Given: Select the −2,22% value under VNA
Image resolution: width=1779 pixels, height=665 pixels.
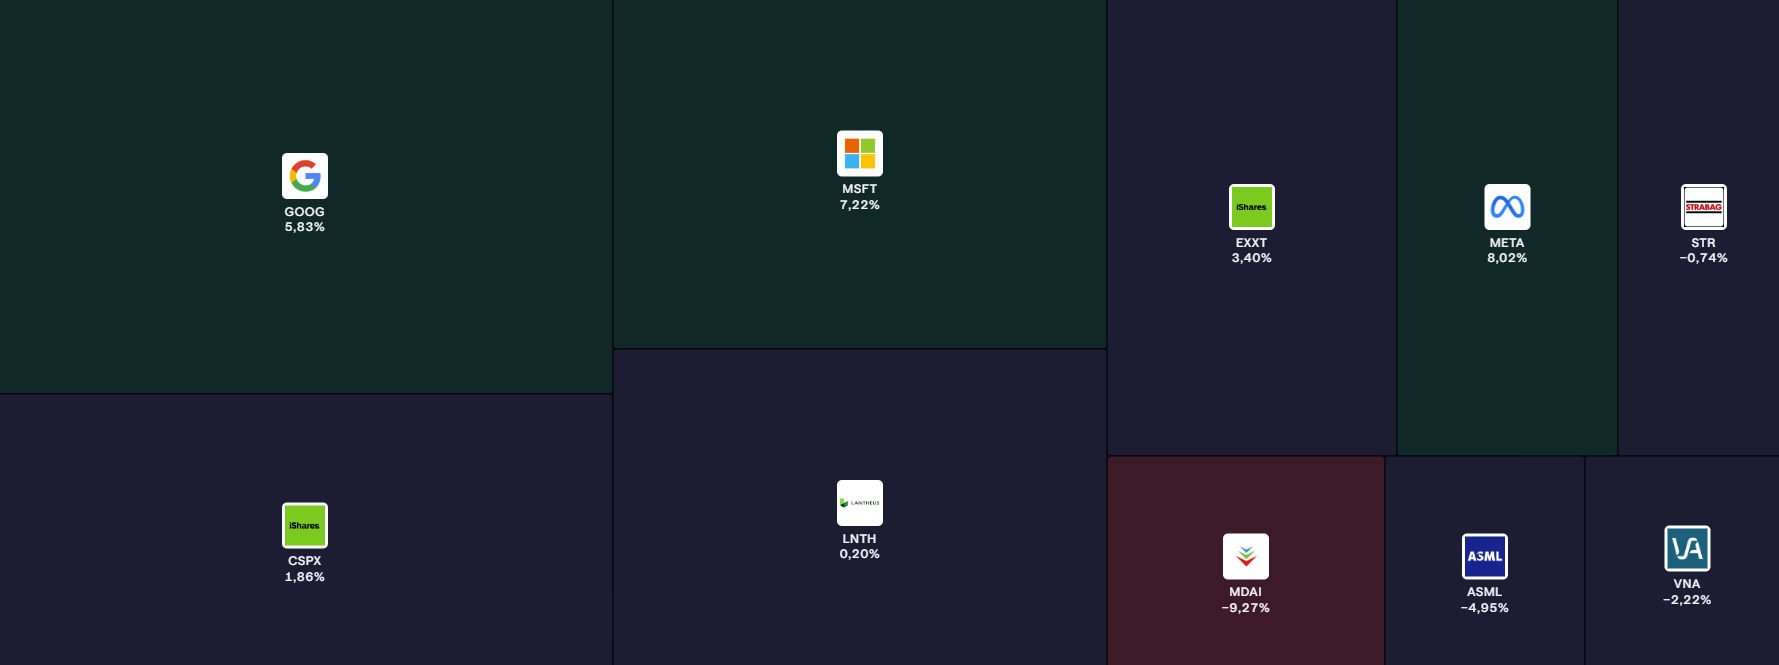Looking at the screenshot, I should (x=1687, y=600).
